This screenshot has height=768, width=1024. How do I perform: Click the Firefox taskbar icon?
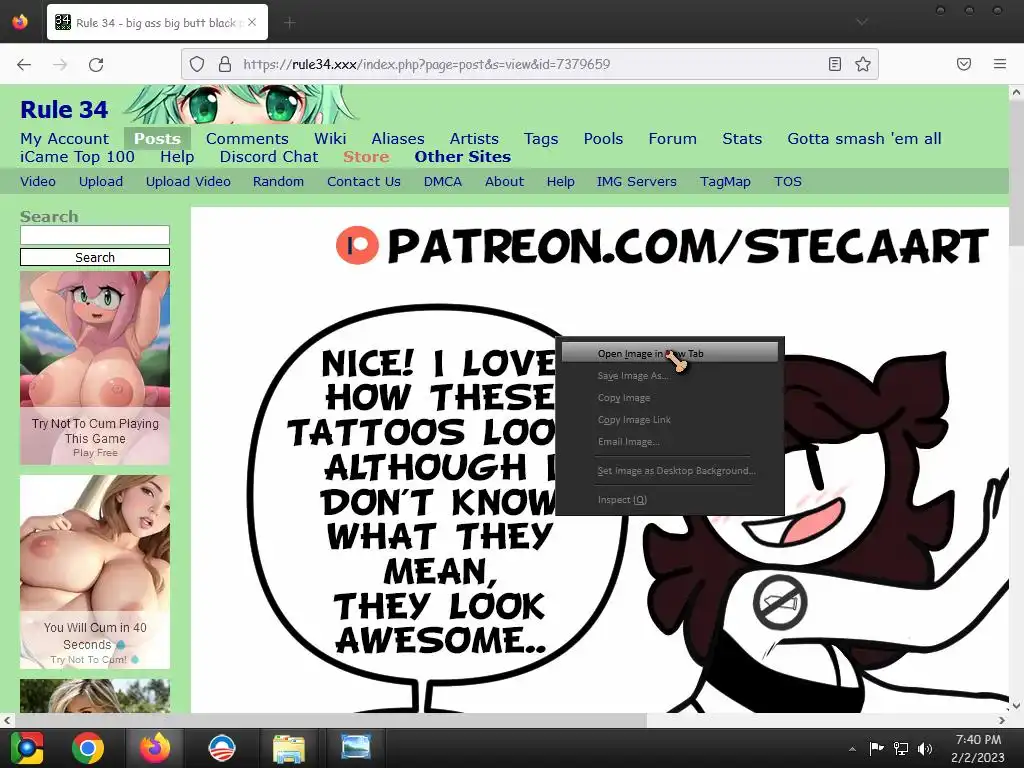click(x=155, y=748)
